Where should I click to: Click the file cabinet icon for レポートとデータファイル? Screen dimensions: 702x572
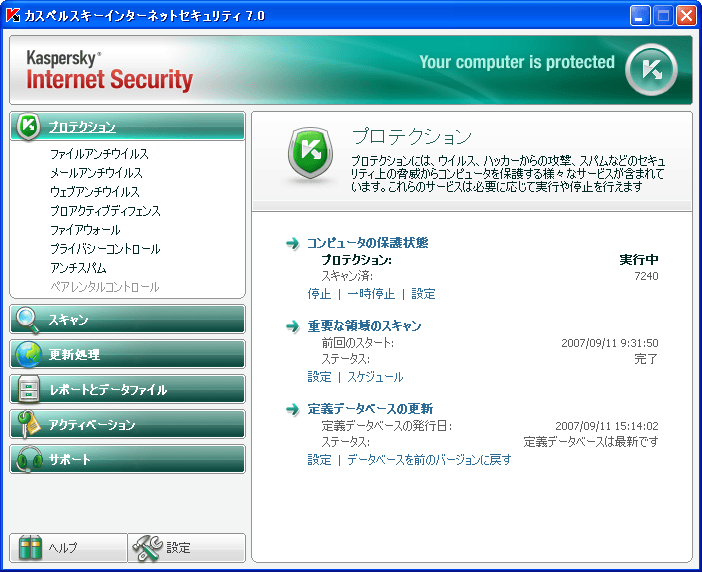pos(29,389)
